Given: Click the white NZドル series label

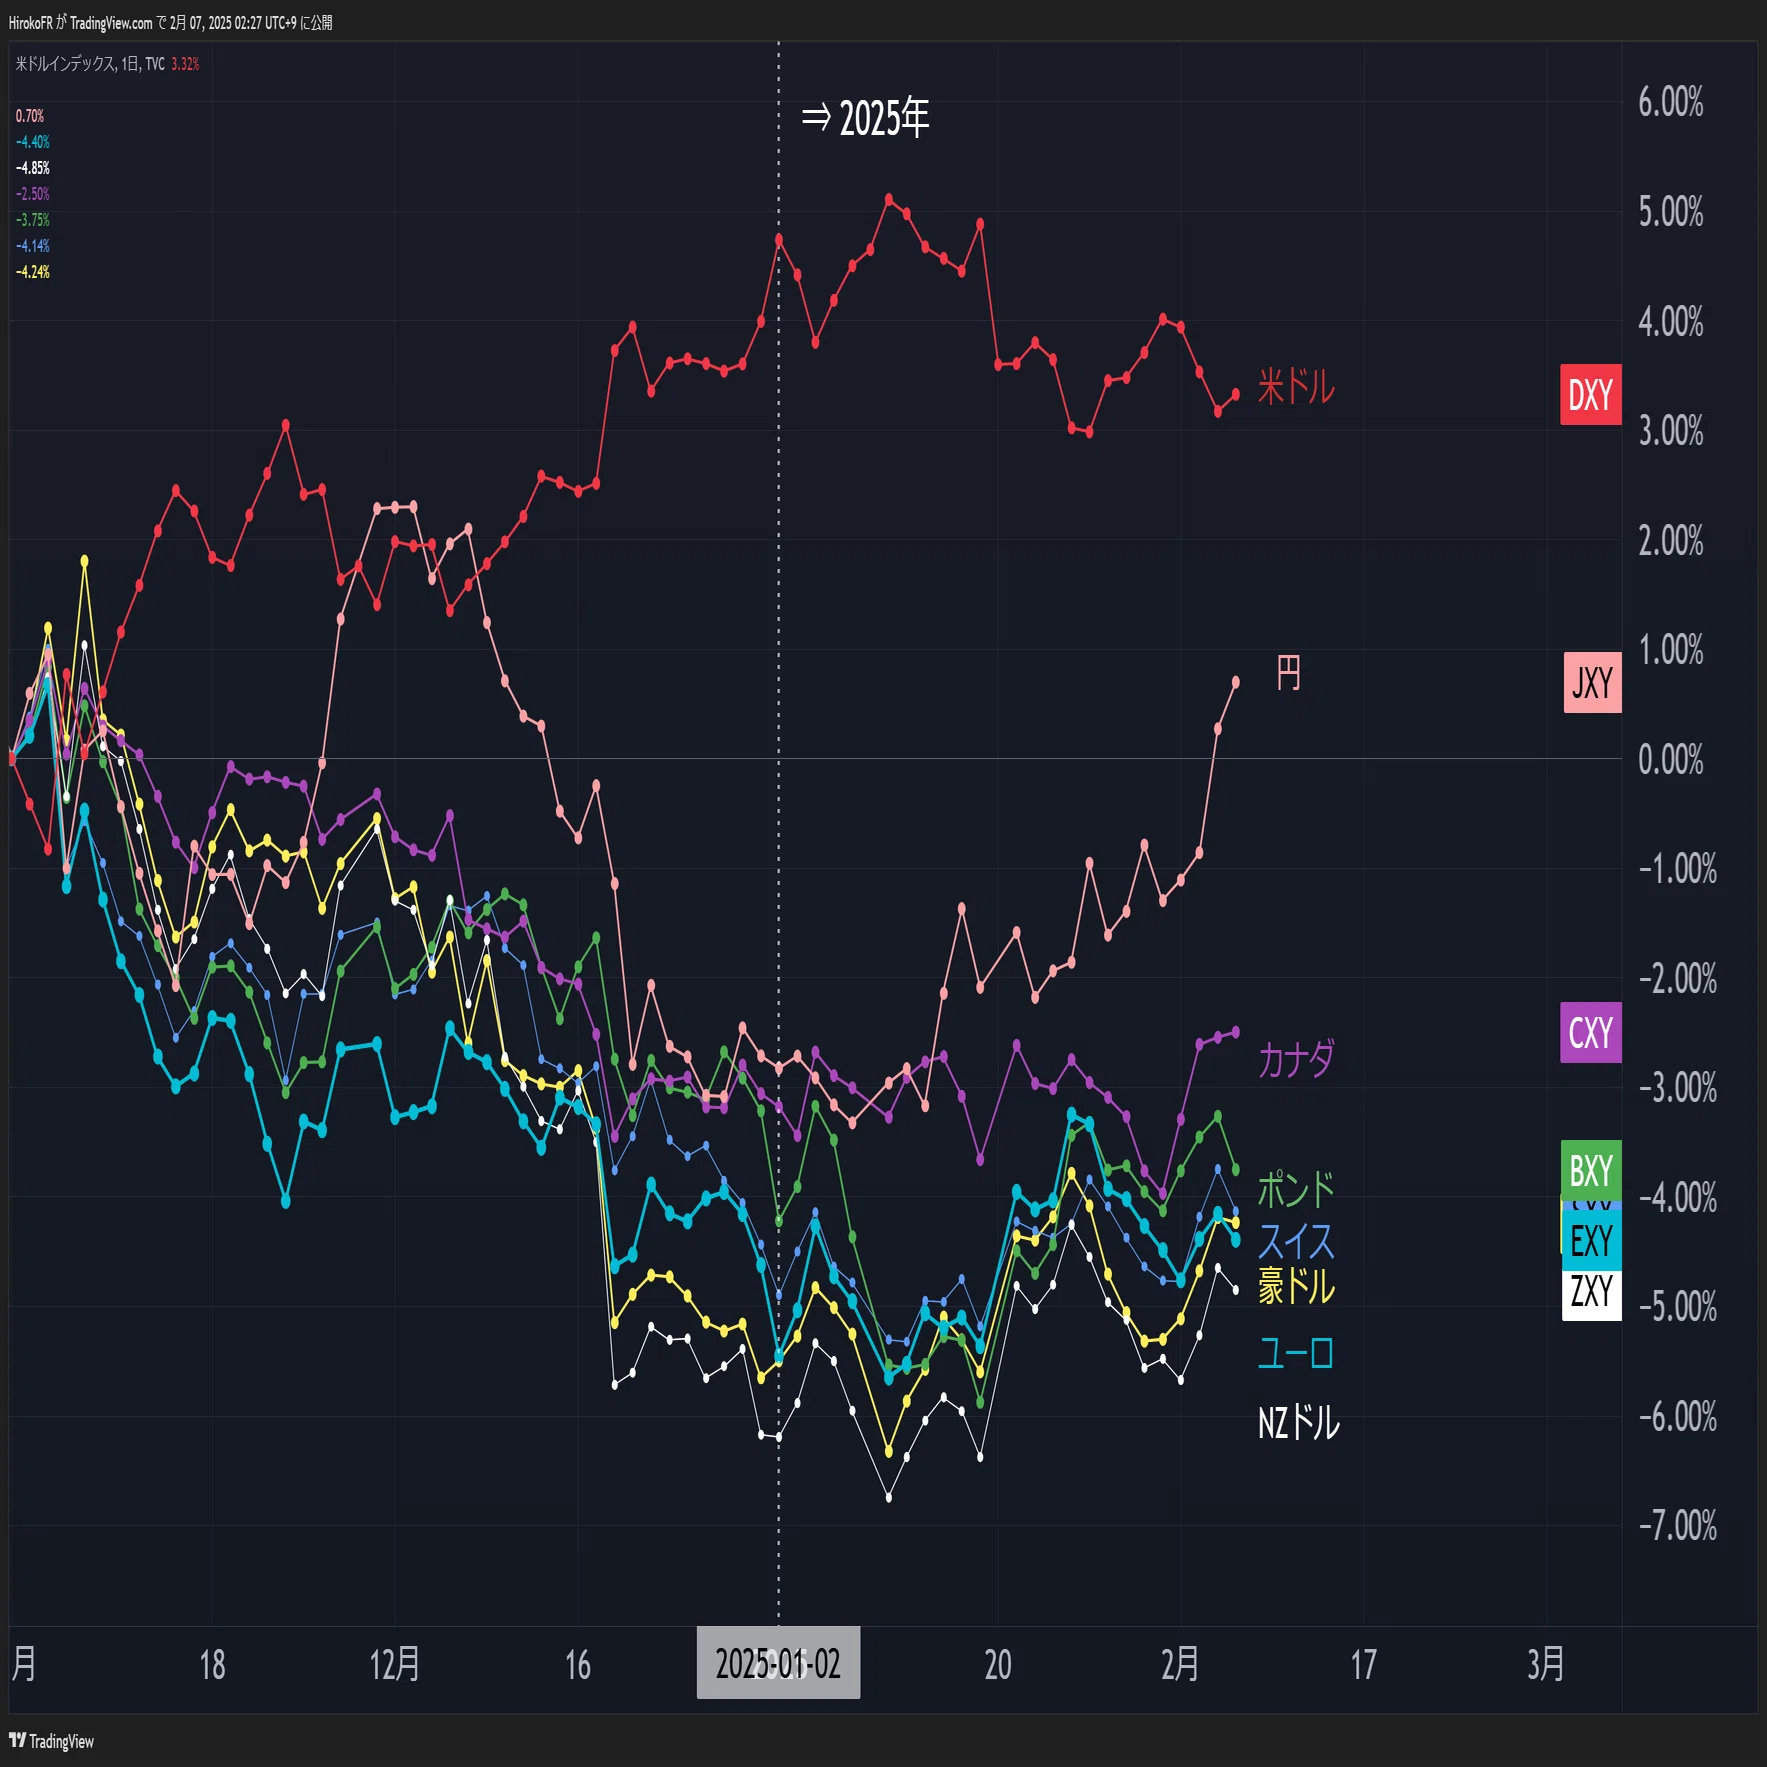Looking at the screenshot, I should 1298,1422.
